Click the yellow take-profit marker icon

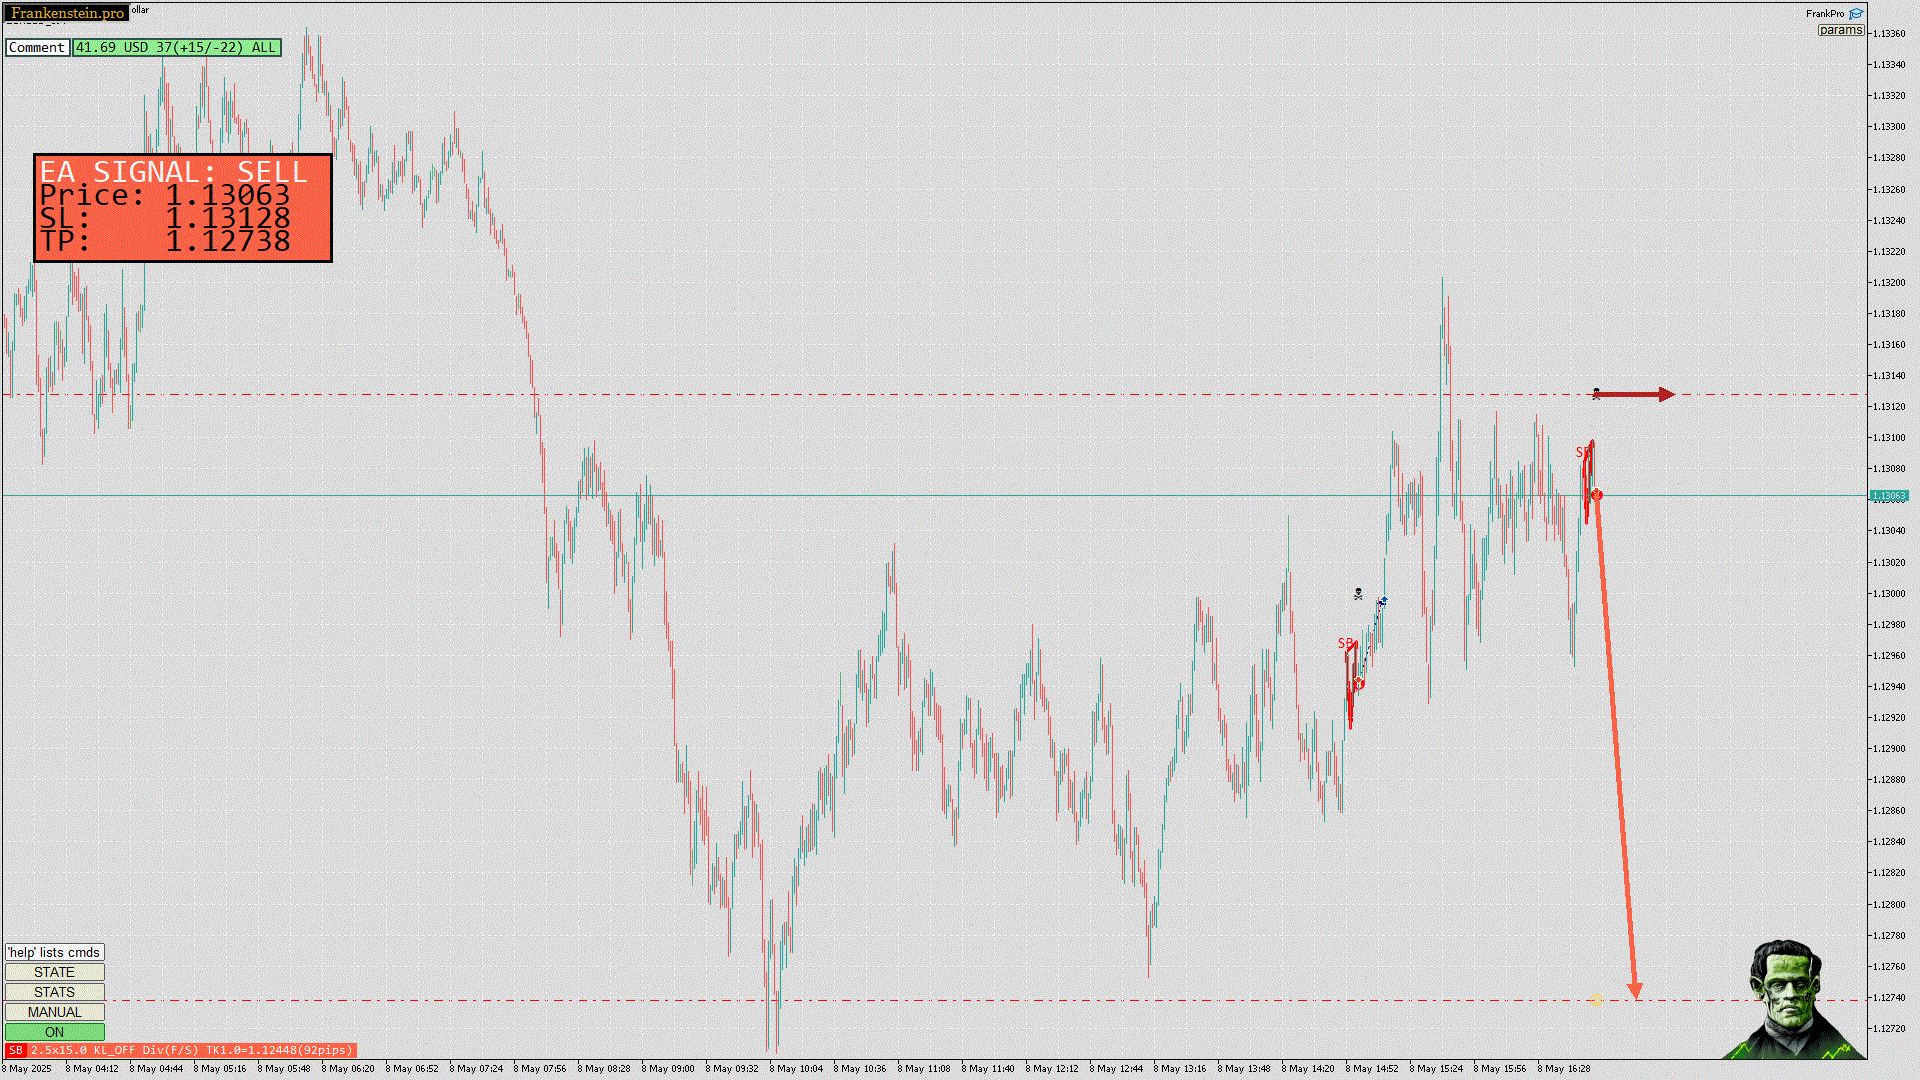(x=1597, y=999)
